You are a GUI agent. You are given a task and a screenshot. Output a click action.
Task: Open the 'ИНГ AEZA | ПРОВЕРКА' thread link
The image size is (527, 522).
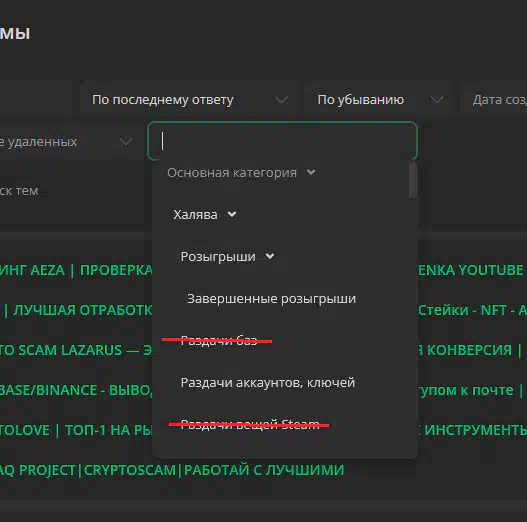tap(76, 270)
